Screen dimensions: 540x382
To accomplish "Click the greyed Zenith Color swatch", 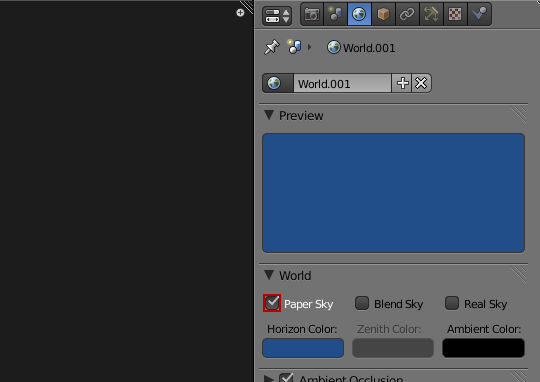I will click(393, 348).
